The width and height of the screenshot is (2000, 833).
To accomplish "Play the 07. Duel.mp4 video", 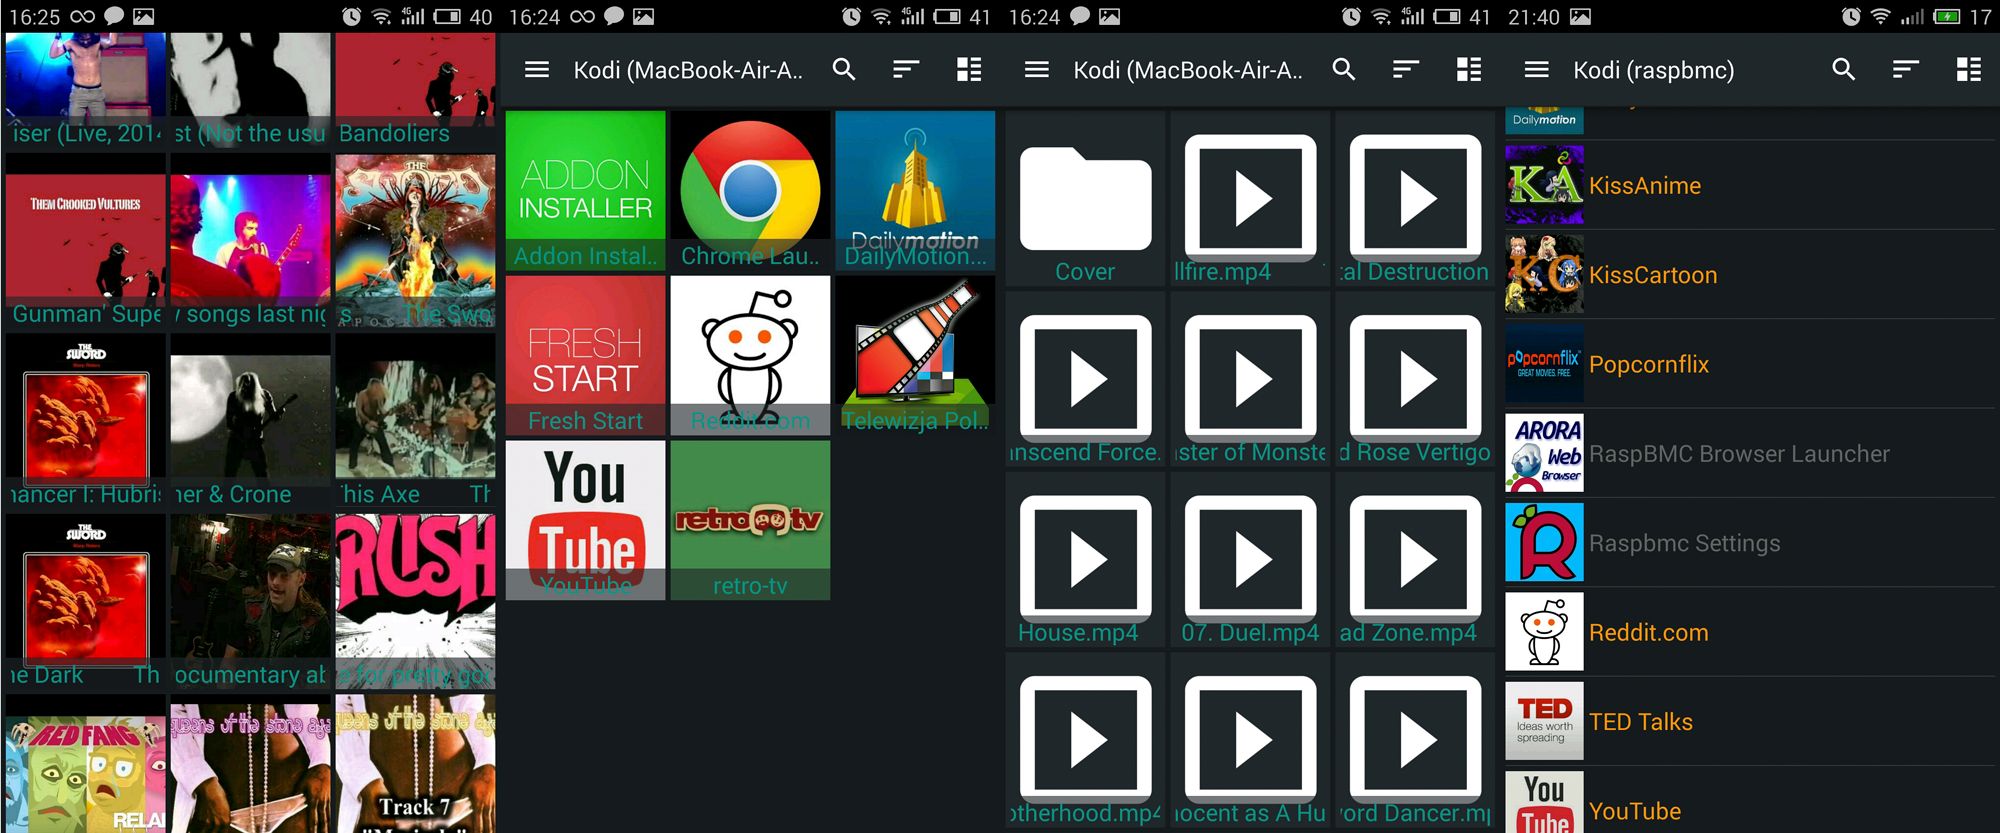I will [1250, 560].
